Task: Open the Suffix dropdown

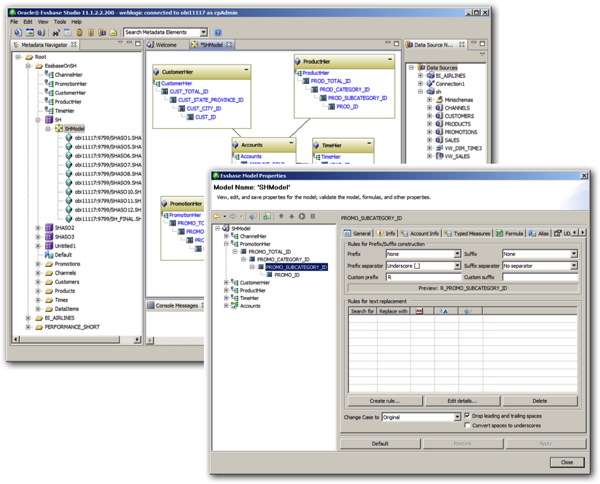Action: (x=574, y=254)
